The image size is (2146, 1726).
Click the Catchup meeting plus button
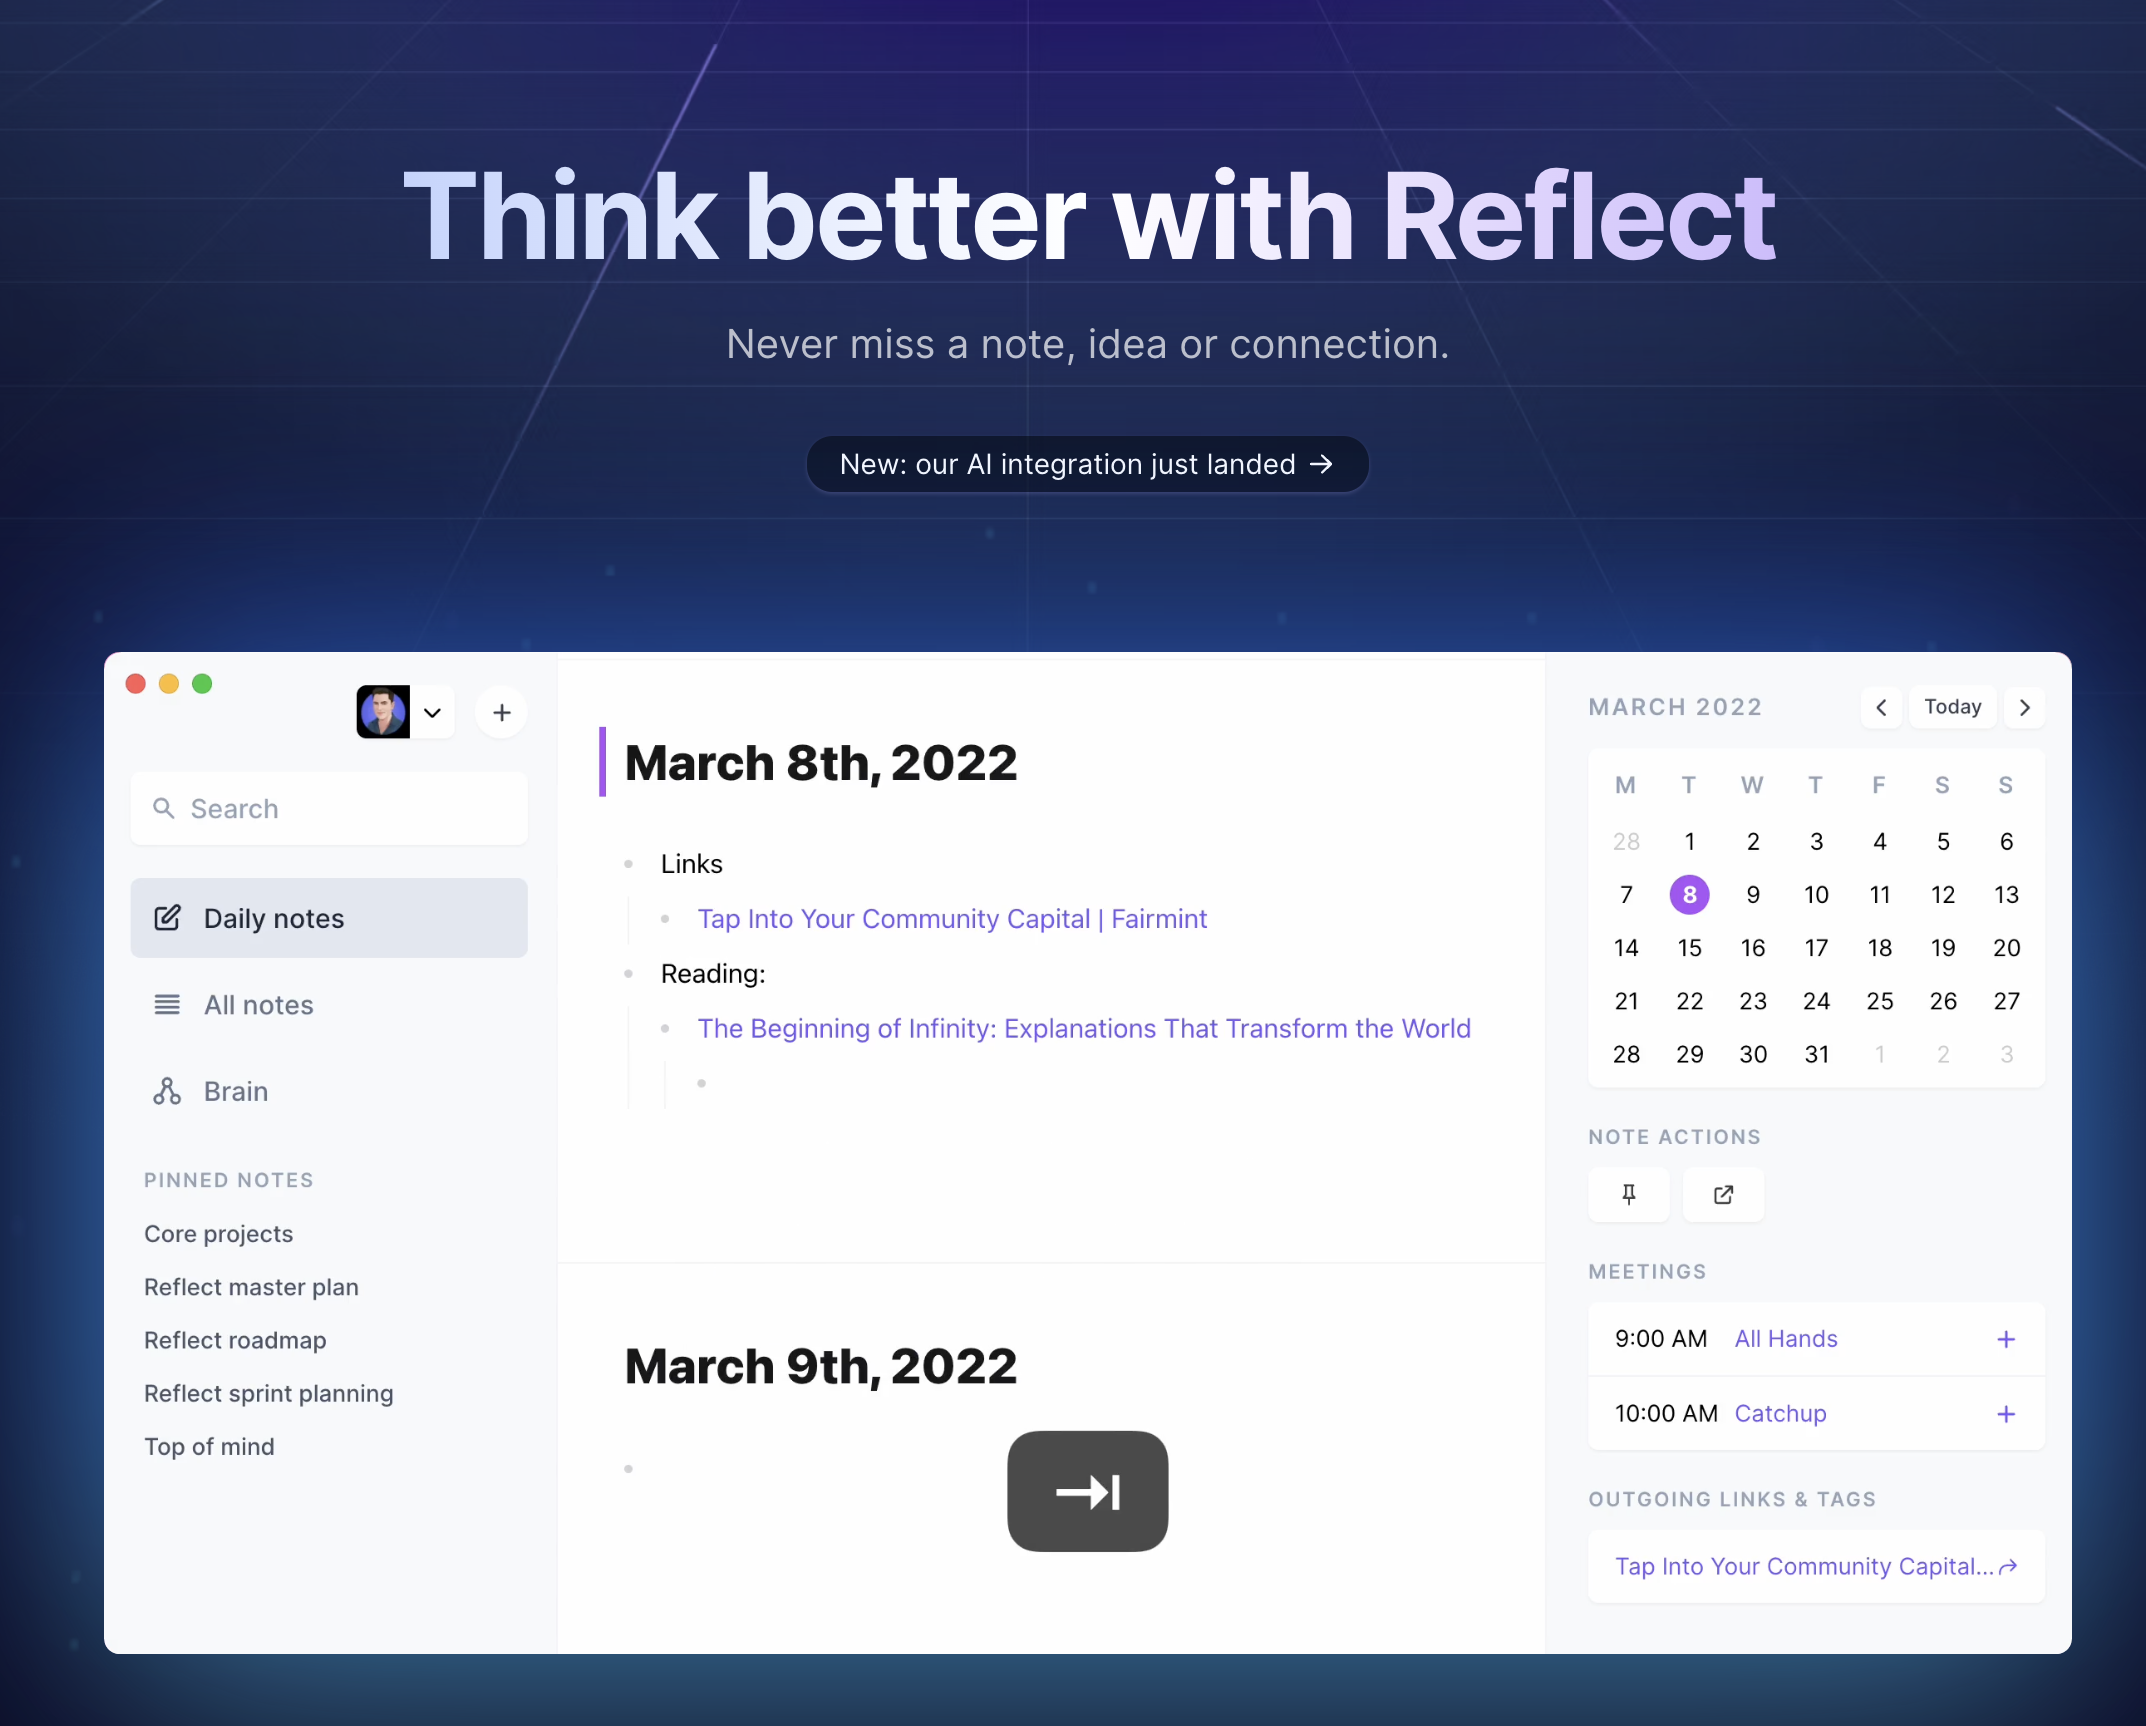[x=2007, y=1411]
